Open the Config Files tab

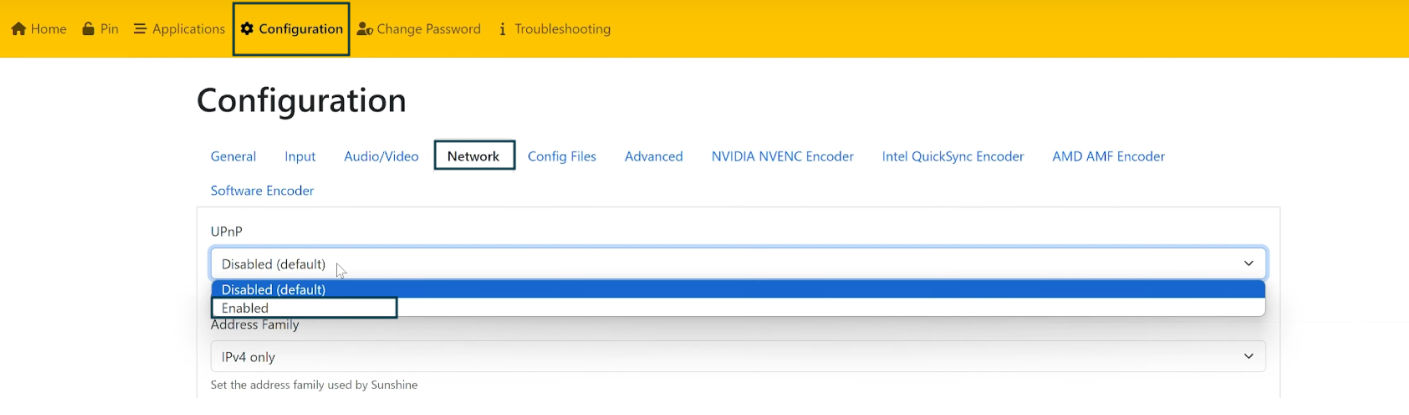[562, 157]
